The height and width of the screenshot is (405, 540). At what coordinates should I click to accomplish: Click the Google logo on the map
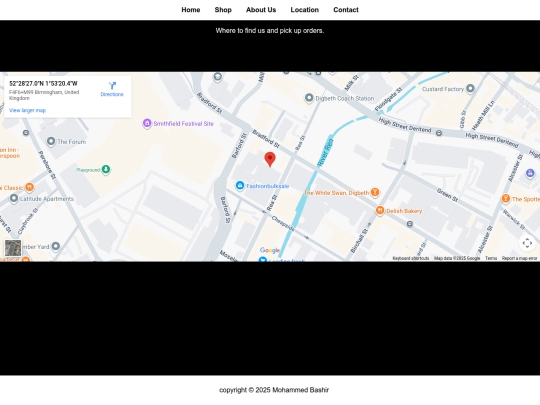[270, 250]
